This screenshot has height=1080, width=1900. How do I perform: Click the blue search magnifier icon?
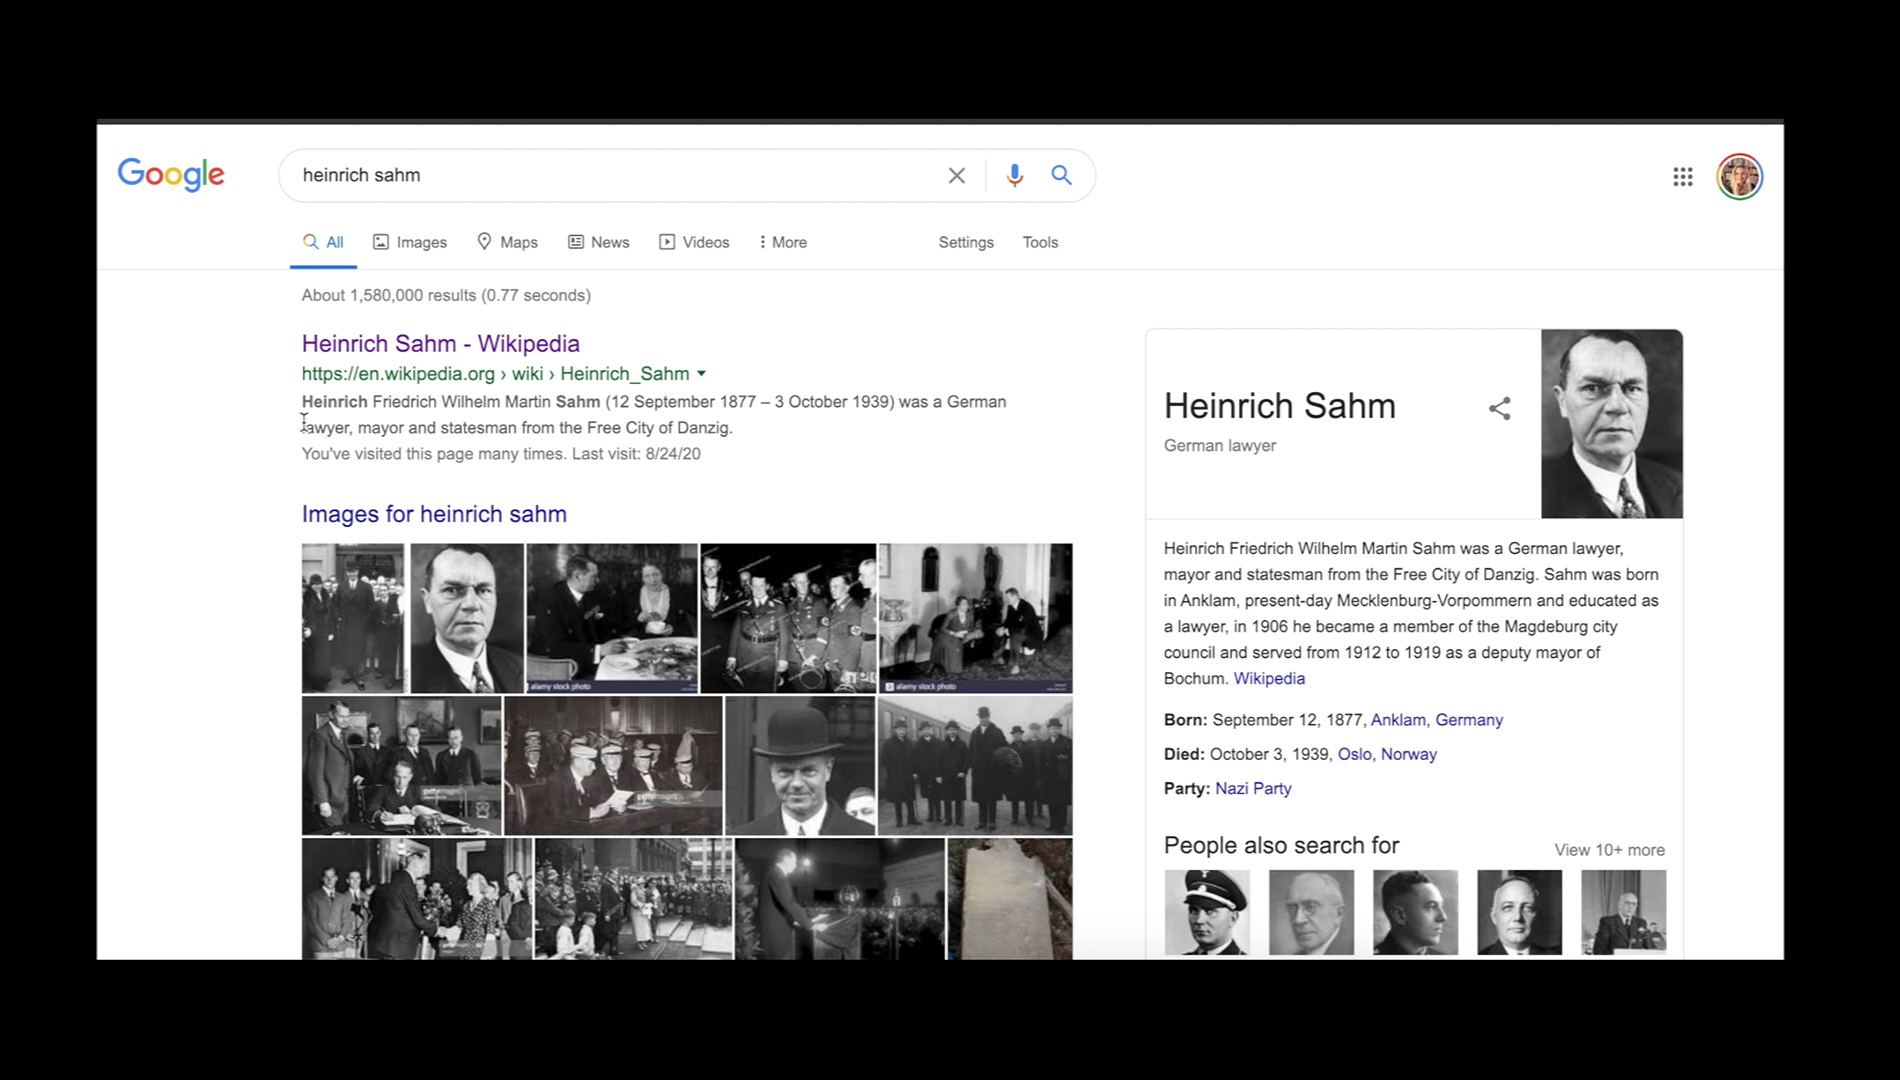[x=1061, y=176]
